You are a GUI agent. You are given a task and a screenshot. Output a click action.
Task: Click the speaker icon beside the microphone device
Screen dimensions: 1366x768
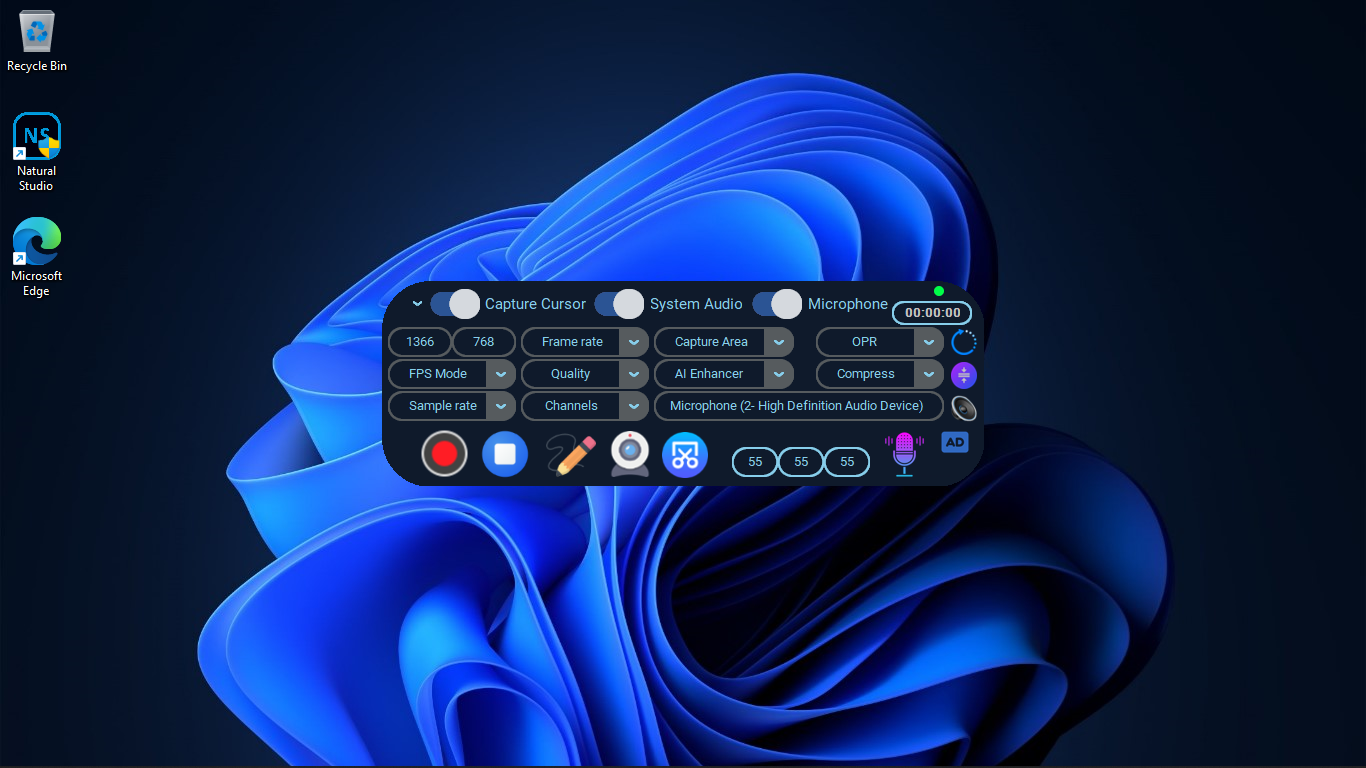(963, 407)
